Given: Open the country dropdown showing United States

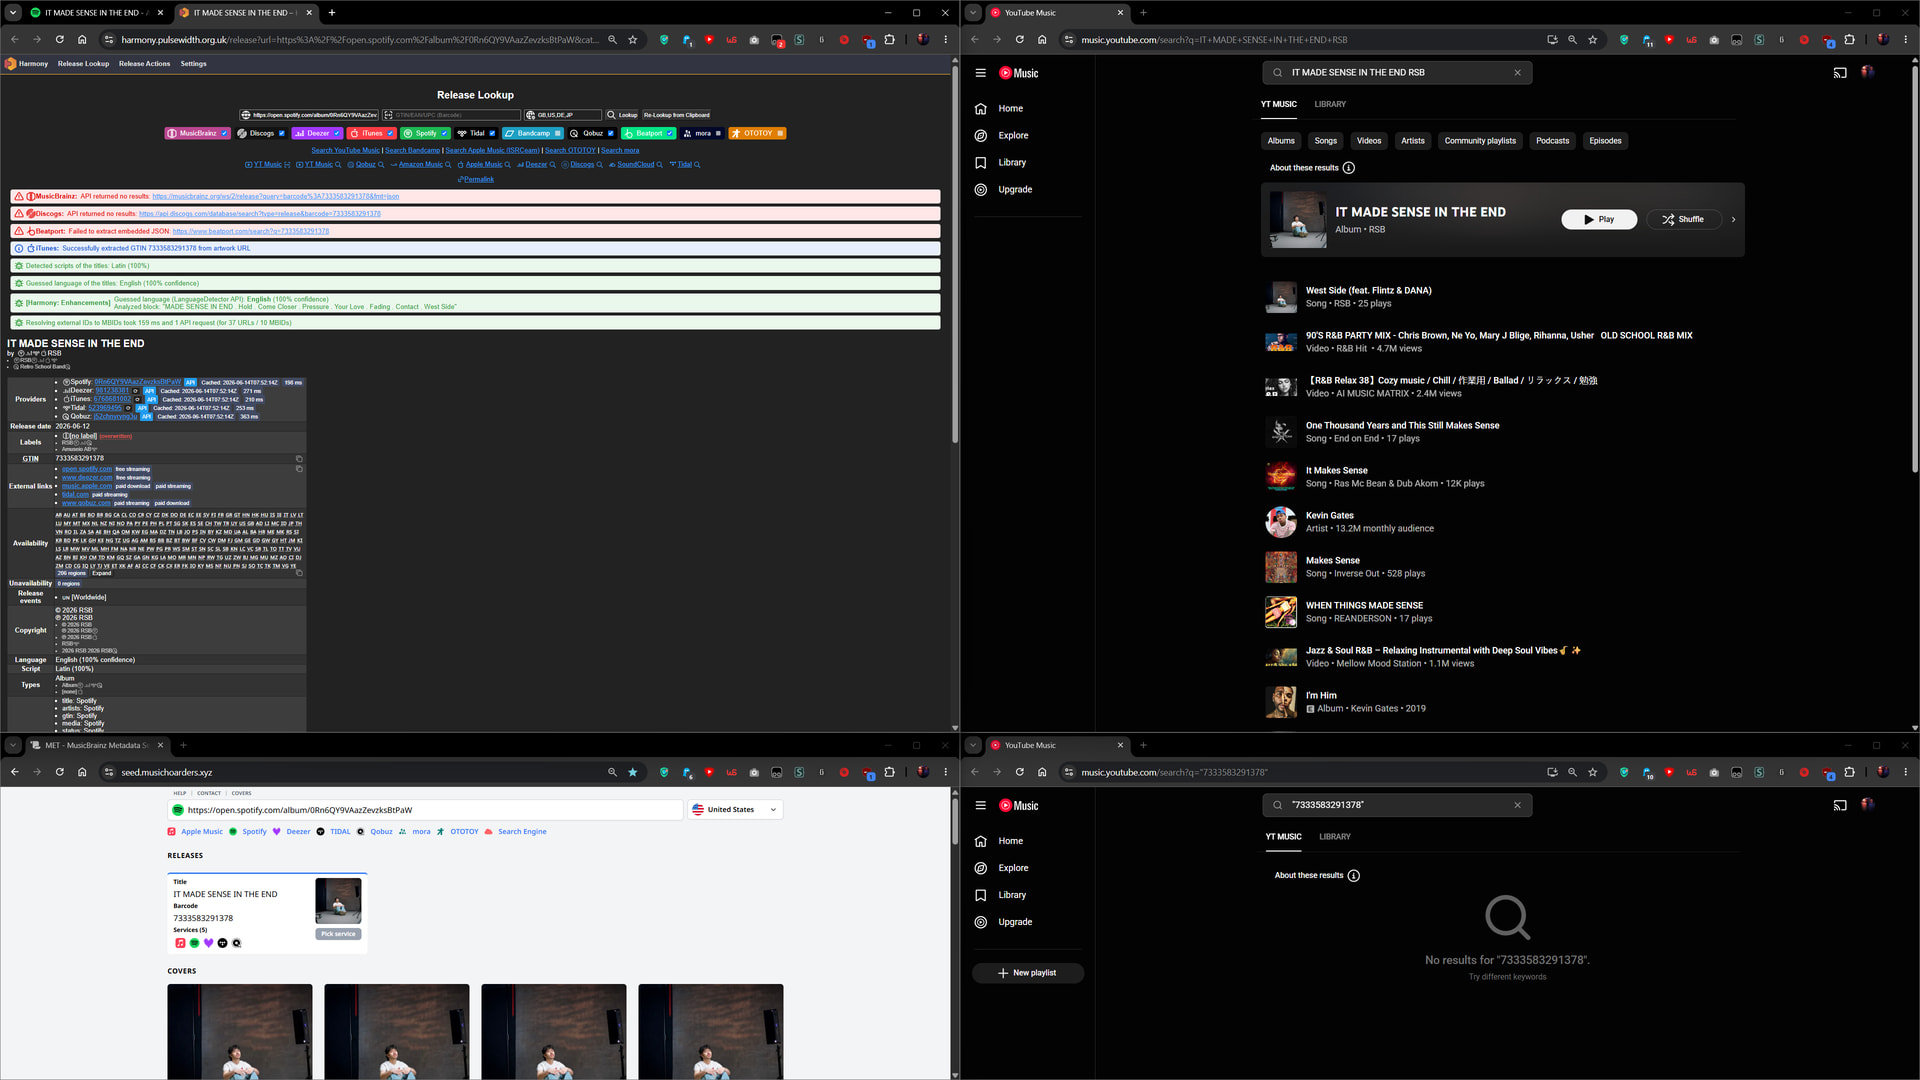Looking at the screenshot, I should tap(735, 810).
